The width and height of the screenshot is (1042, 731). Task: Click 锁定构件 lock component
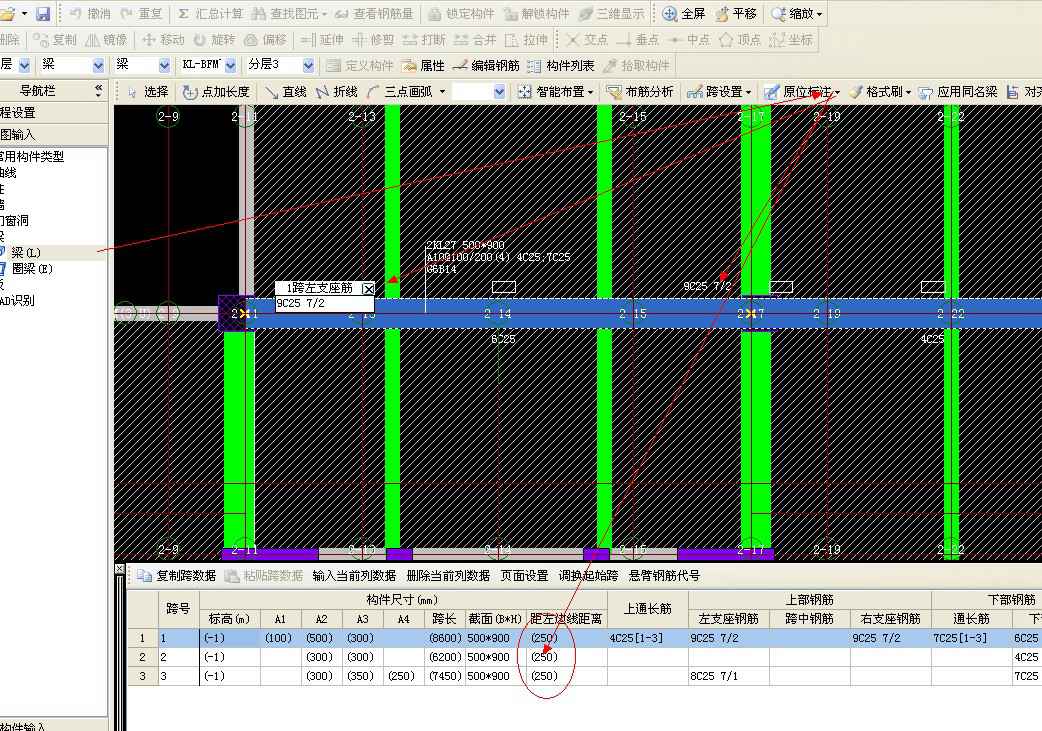tap(461, 13)
